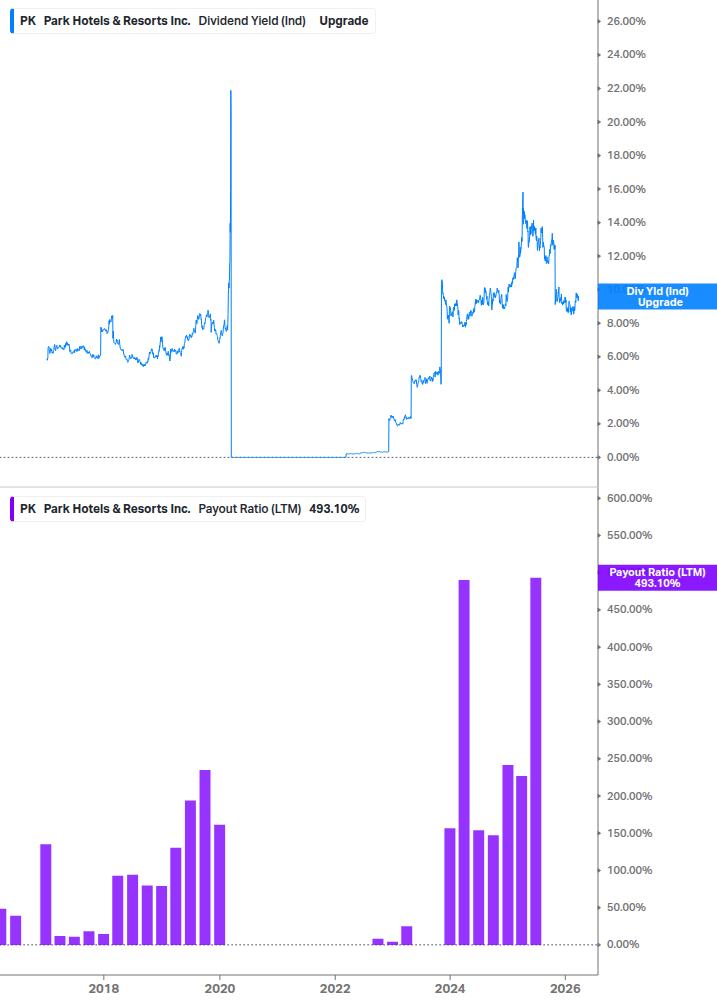This screenshot has width=717, height=1005.
Task: Select the 2024 year label on the timeline
Action: (x=450, y=988)
